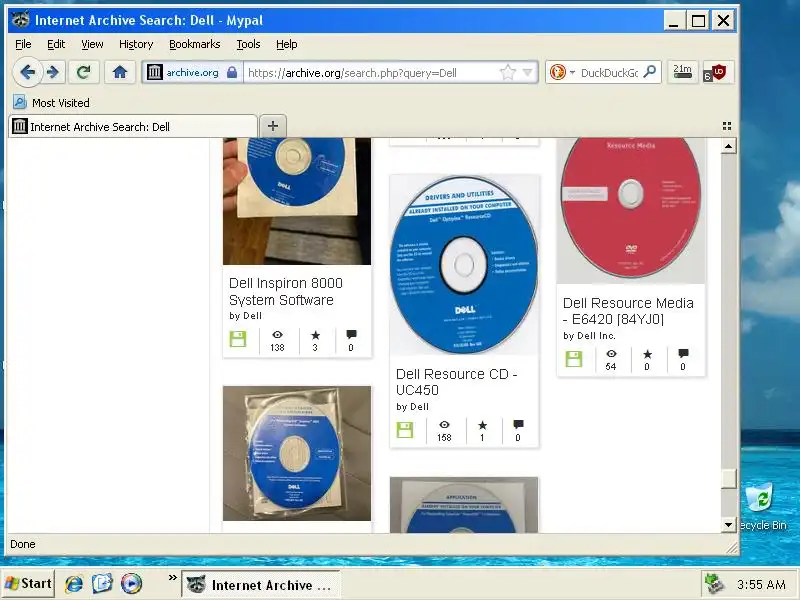
Task: Go back with the browser back arrow
Action: point(27,72)
